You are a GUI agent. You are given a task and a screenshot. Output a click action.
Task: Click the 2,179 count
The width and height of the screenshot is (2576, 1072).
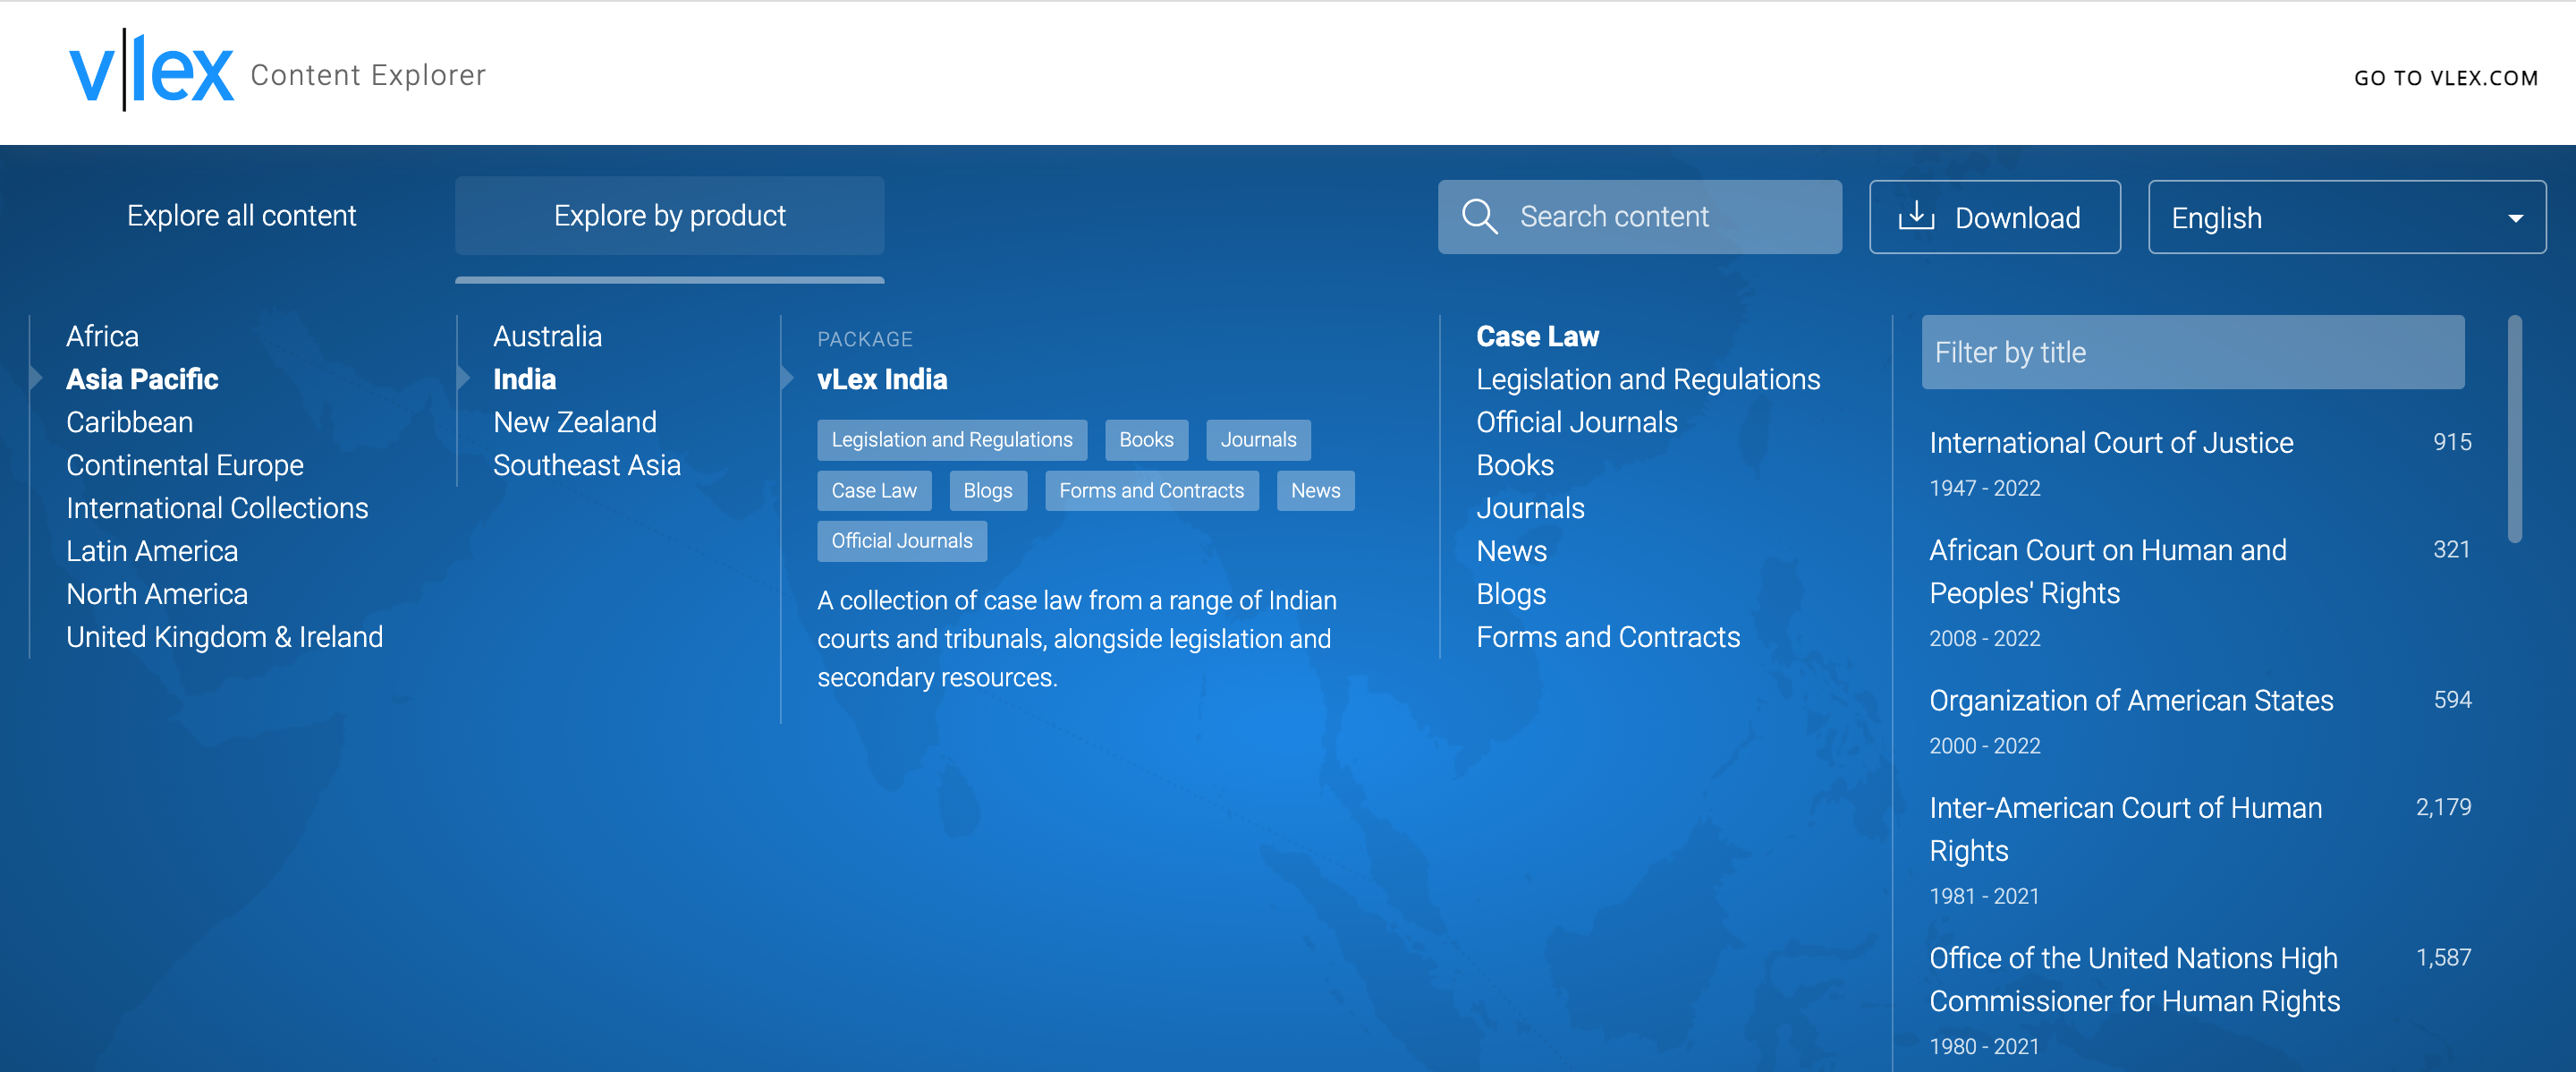pyautogui.click(x=2442, y=807)
